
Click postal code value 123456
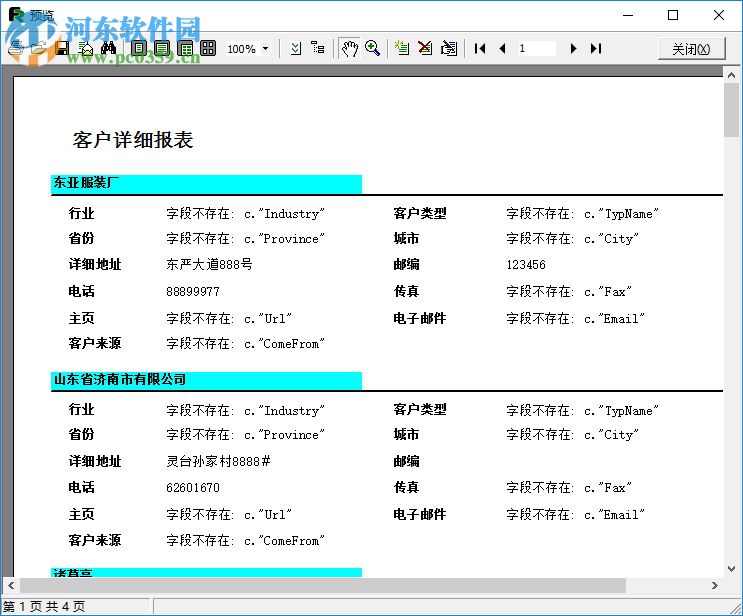click(526, 264)
